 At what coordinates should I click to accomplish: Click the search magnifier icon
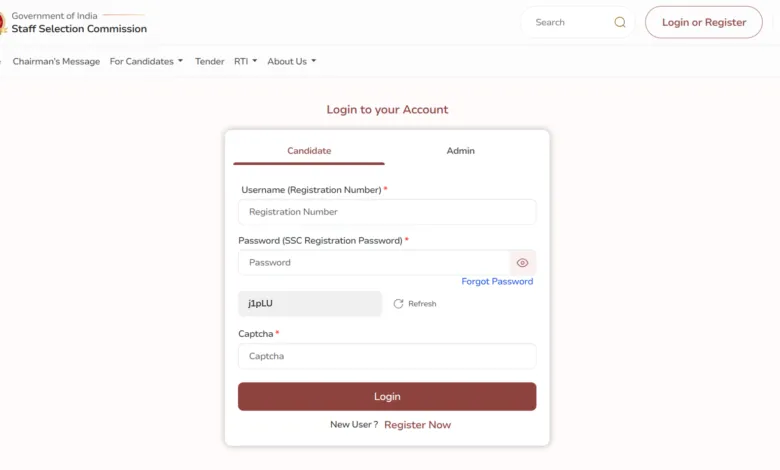[x=620, y=22]
